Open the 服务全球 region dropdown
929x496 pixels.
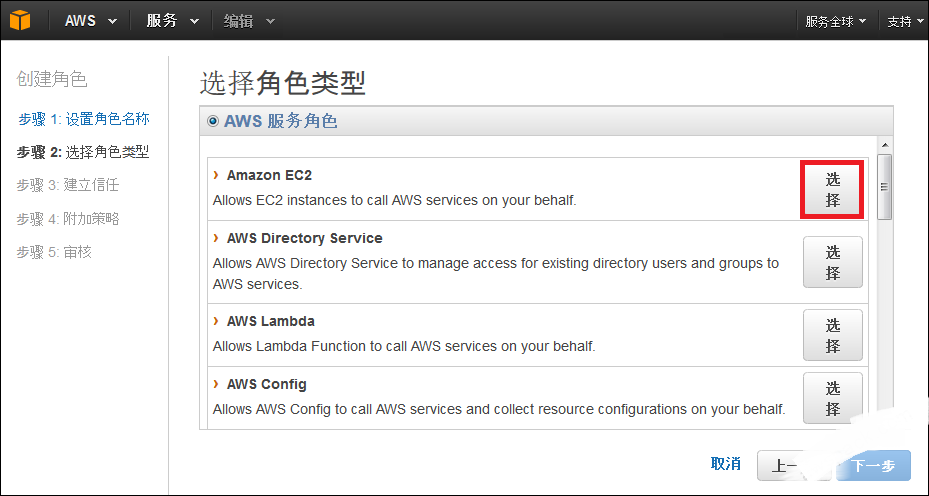[x=835, y=21]
